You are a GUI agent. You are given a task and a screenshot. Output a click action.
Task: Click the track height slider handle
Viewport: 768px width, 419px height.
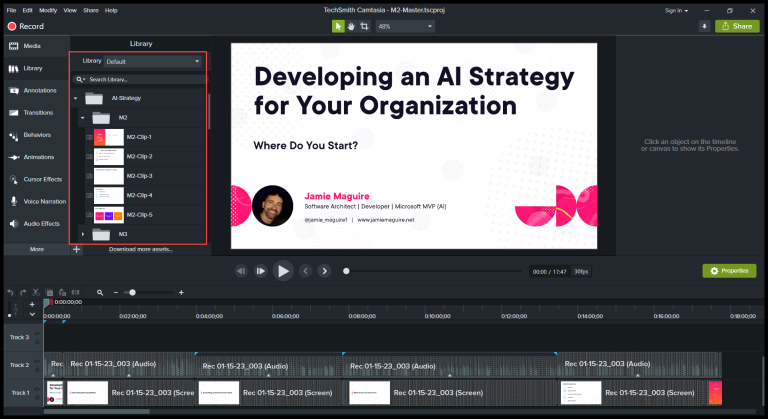pos(9,315)
